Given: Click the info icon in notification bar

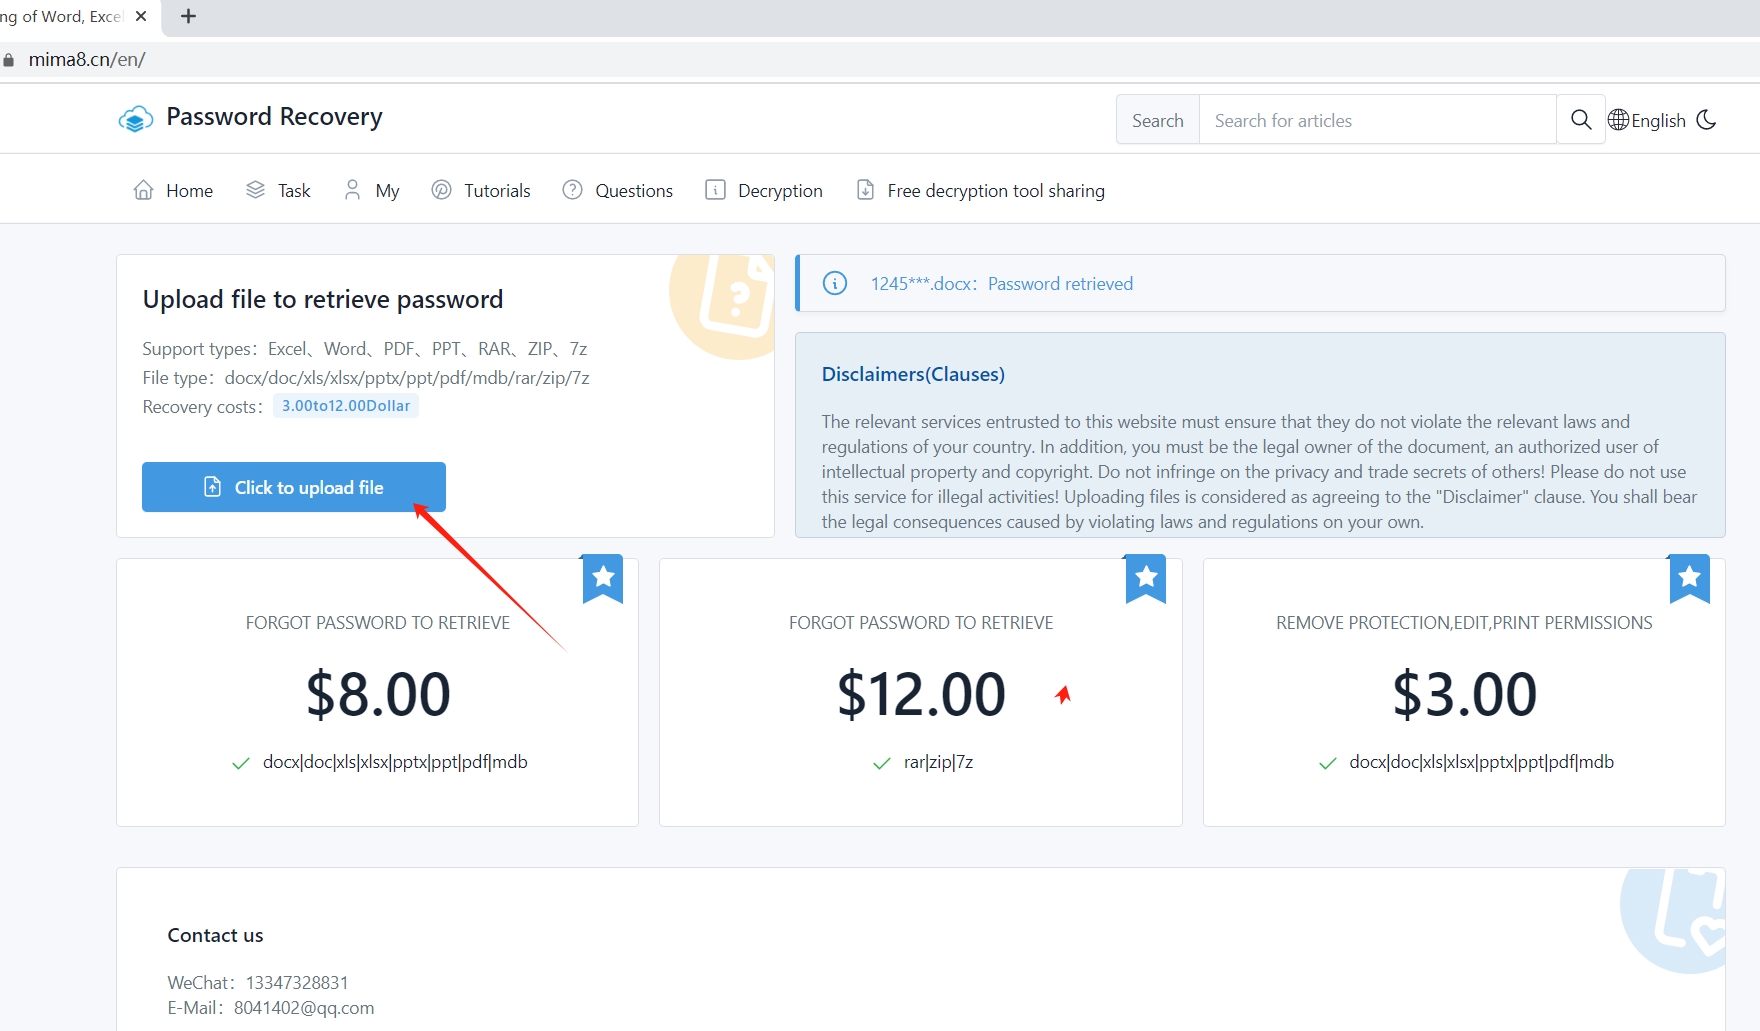Looking at the screenshot, I should pyautogui.click(x=834, y=284).
